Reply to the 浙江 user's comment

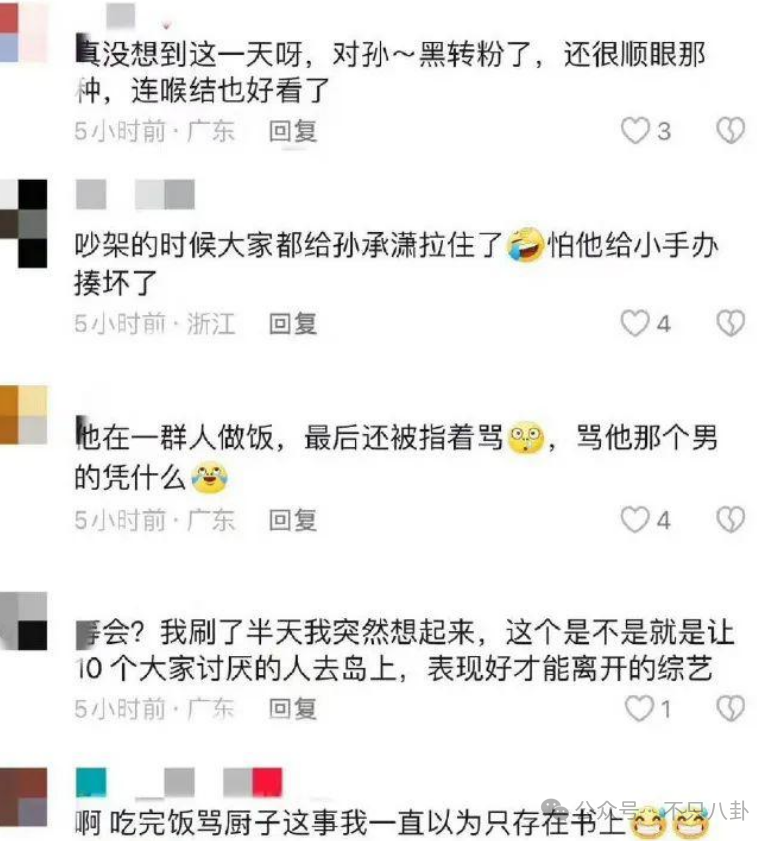point(293,324)
